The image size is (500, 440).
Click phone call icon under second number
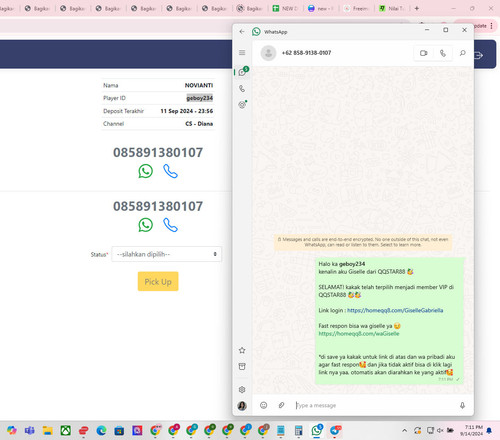(170, 225)
